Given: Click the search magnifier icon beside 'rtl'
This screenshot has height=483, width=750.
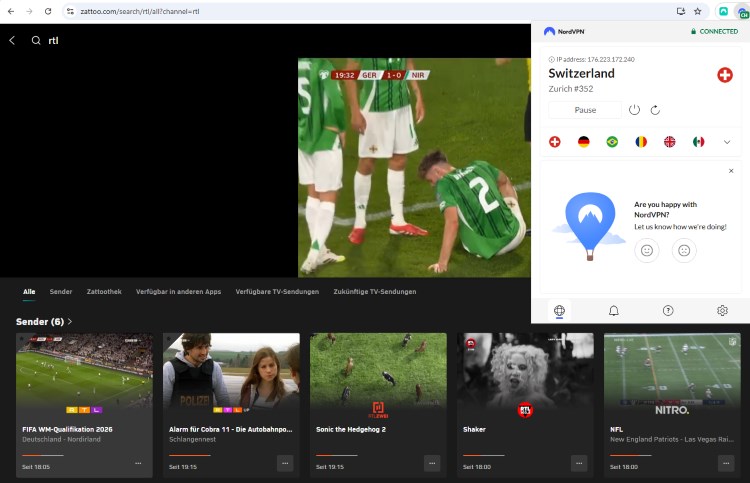Looking at the screenshot, I should tap(36, 41).
